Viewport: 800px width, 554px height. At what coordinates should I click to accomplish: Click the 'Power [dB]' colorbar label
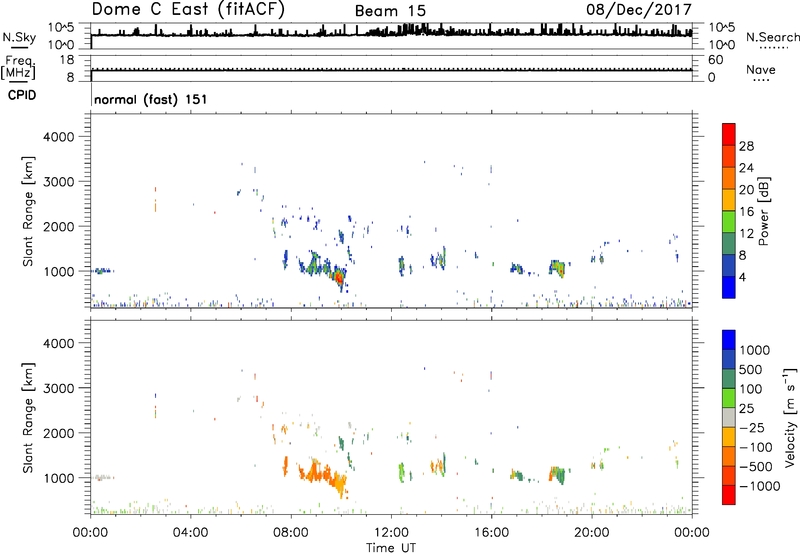(763, 212)
